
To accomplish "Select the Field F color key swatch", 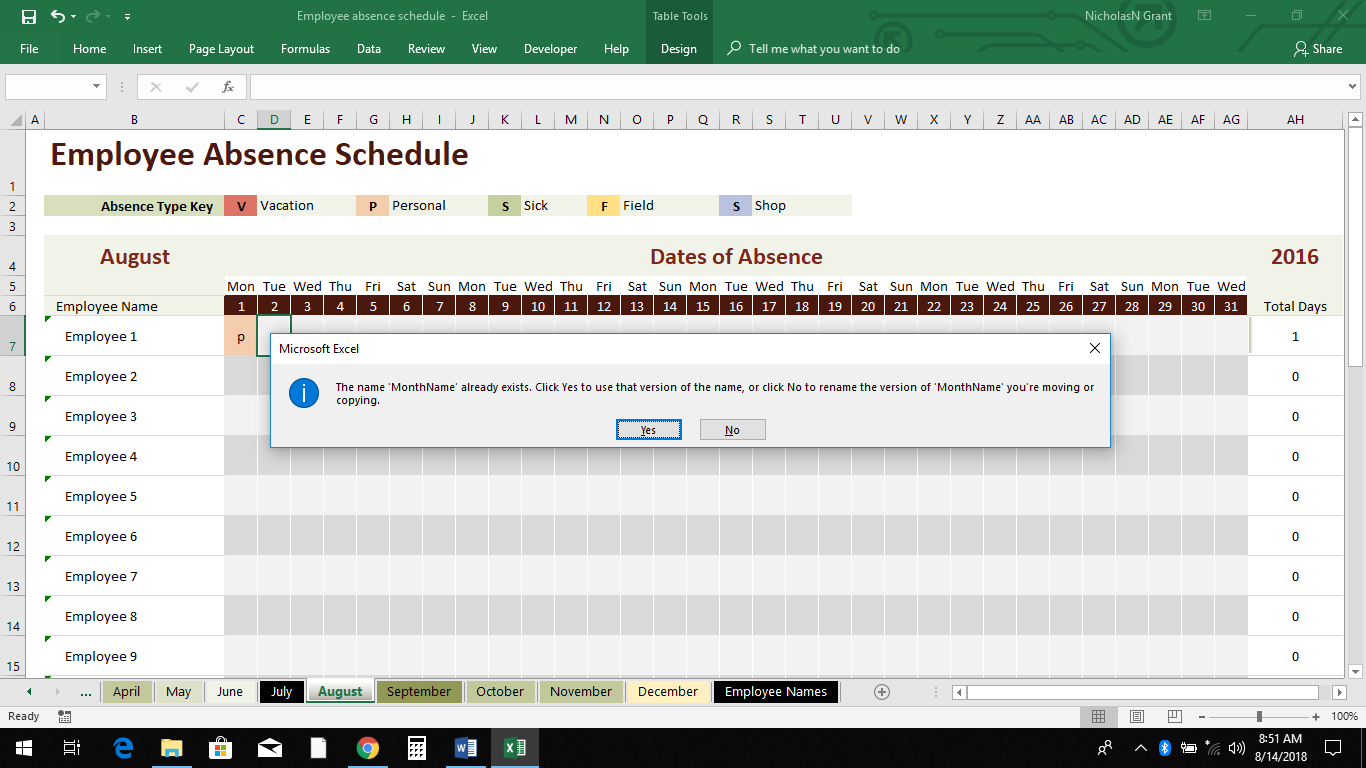I will click(x=604, y=206).
